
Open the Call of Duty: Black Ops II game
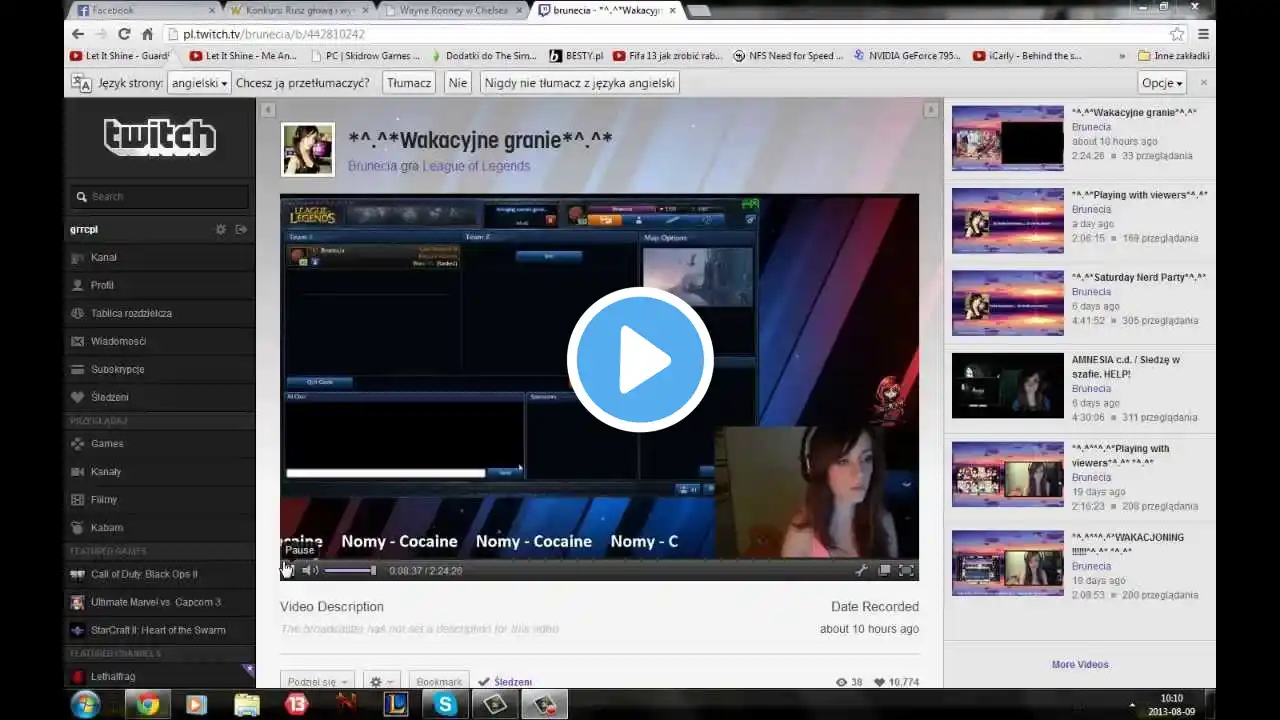[144, 574]
